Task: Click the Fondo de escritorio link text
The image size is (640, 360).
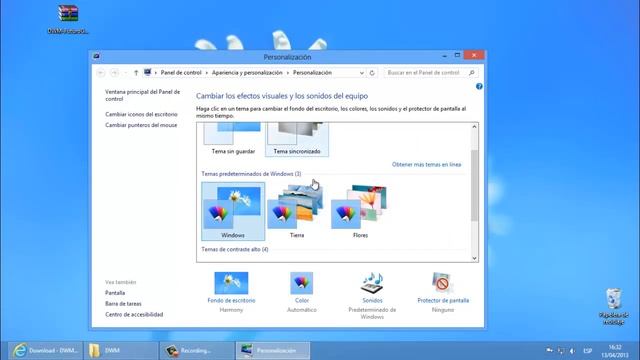Action: [x=231, y=300]
